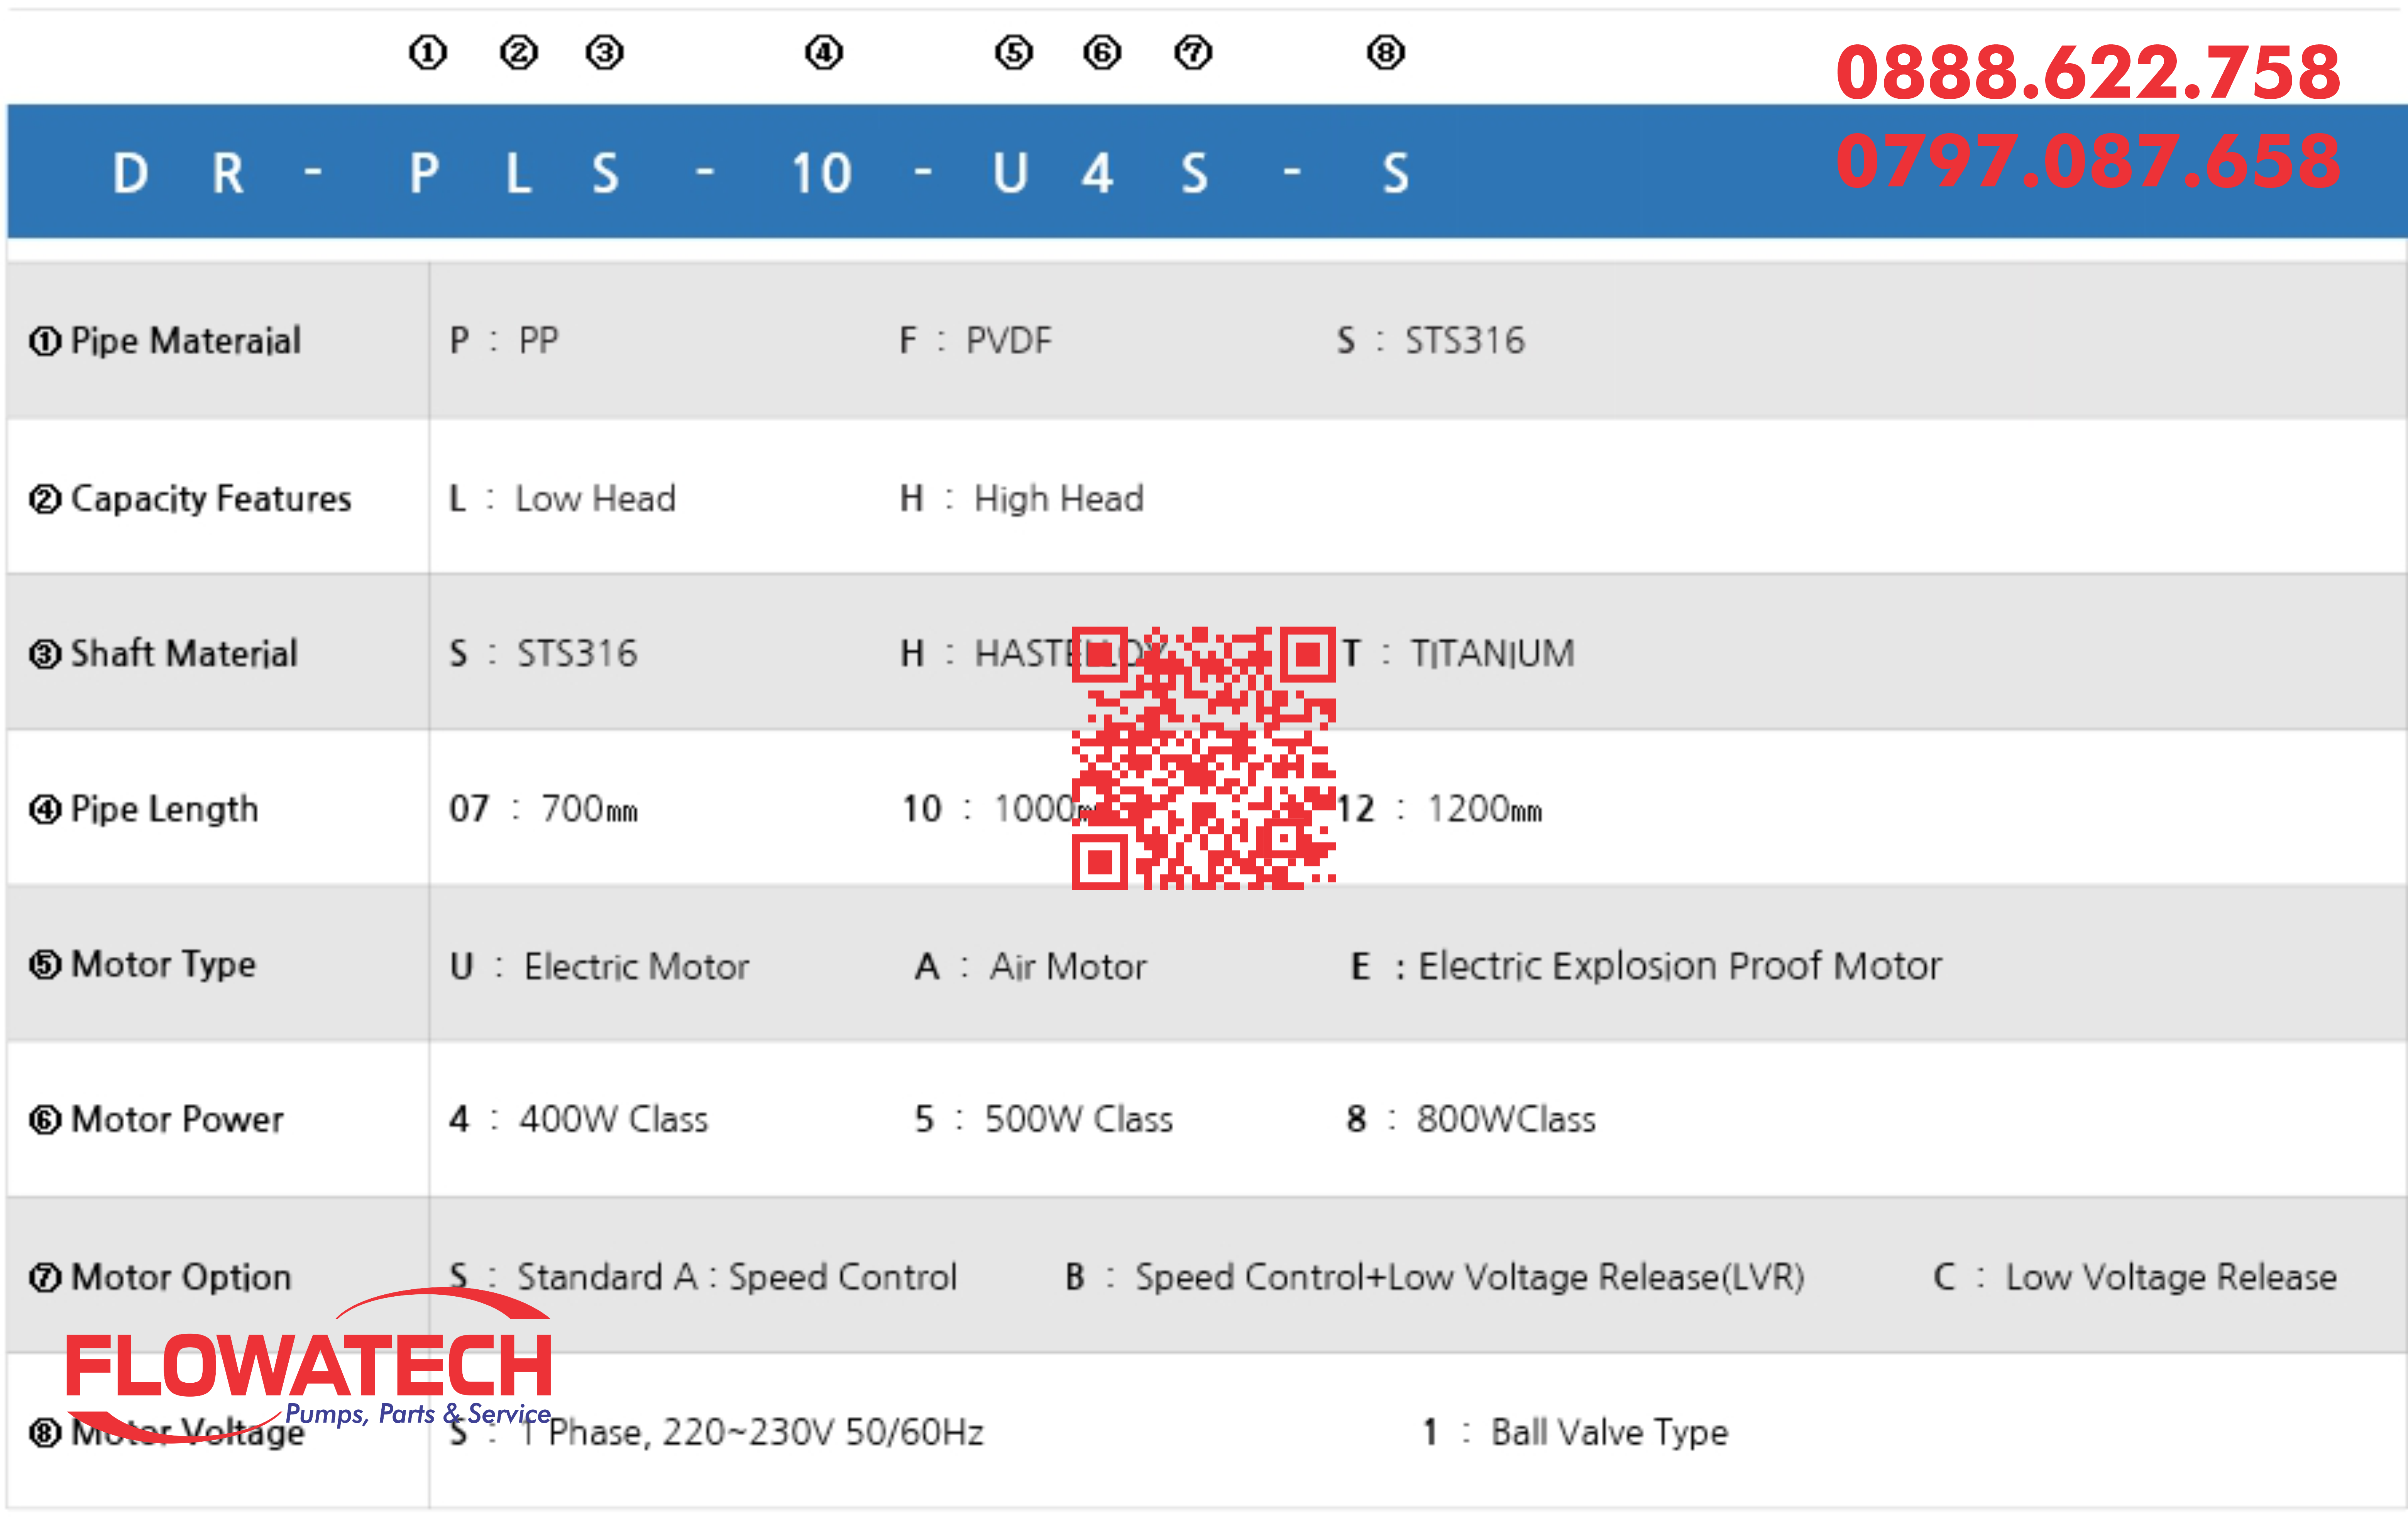This screenshot has height=1517, width=2408.
Task: Select "4 : 400W Class" motor power
Action: 578,1119
